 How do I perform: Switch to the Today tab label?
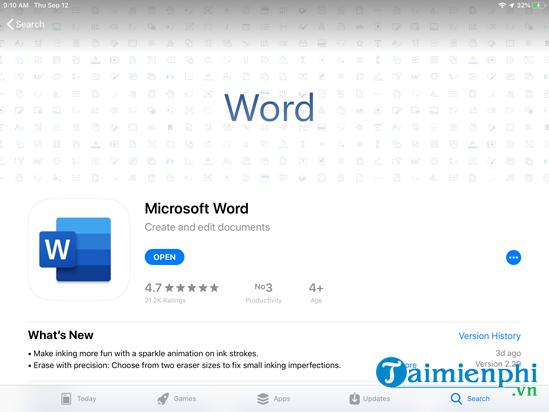pyautogui.click(x=86, y=399)
